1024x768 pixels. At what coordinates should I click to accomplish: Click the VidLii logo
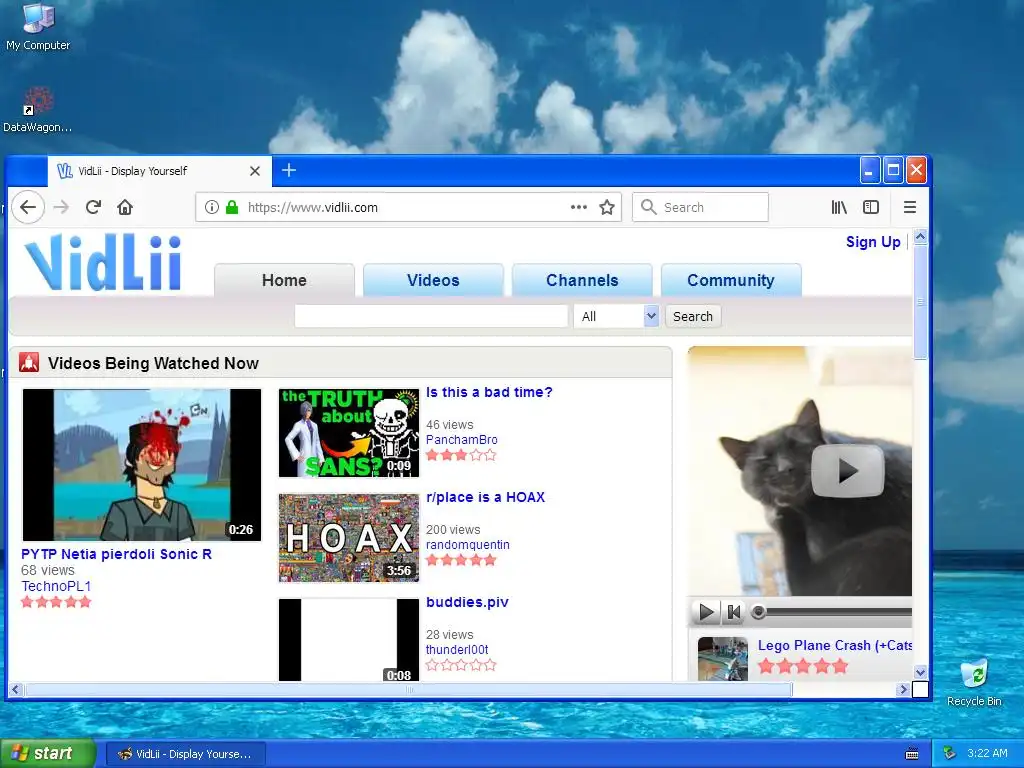click(x=103, y=263)
